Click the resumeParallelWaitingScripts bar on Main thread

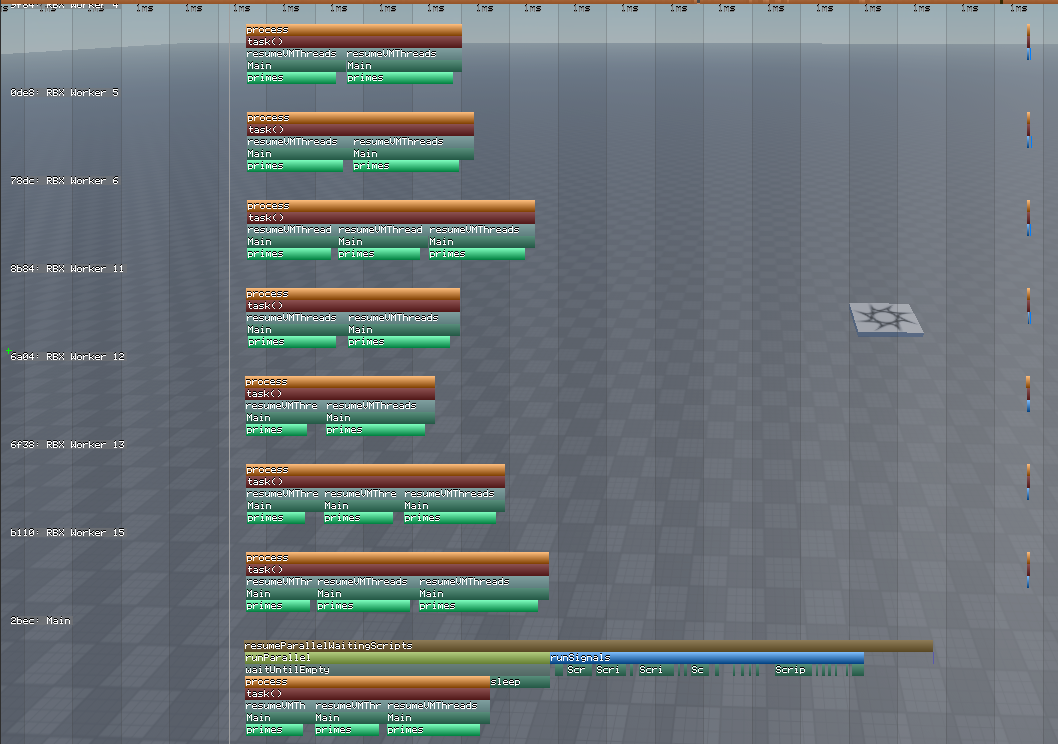pyautogui.click(x=588, y=646)
